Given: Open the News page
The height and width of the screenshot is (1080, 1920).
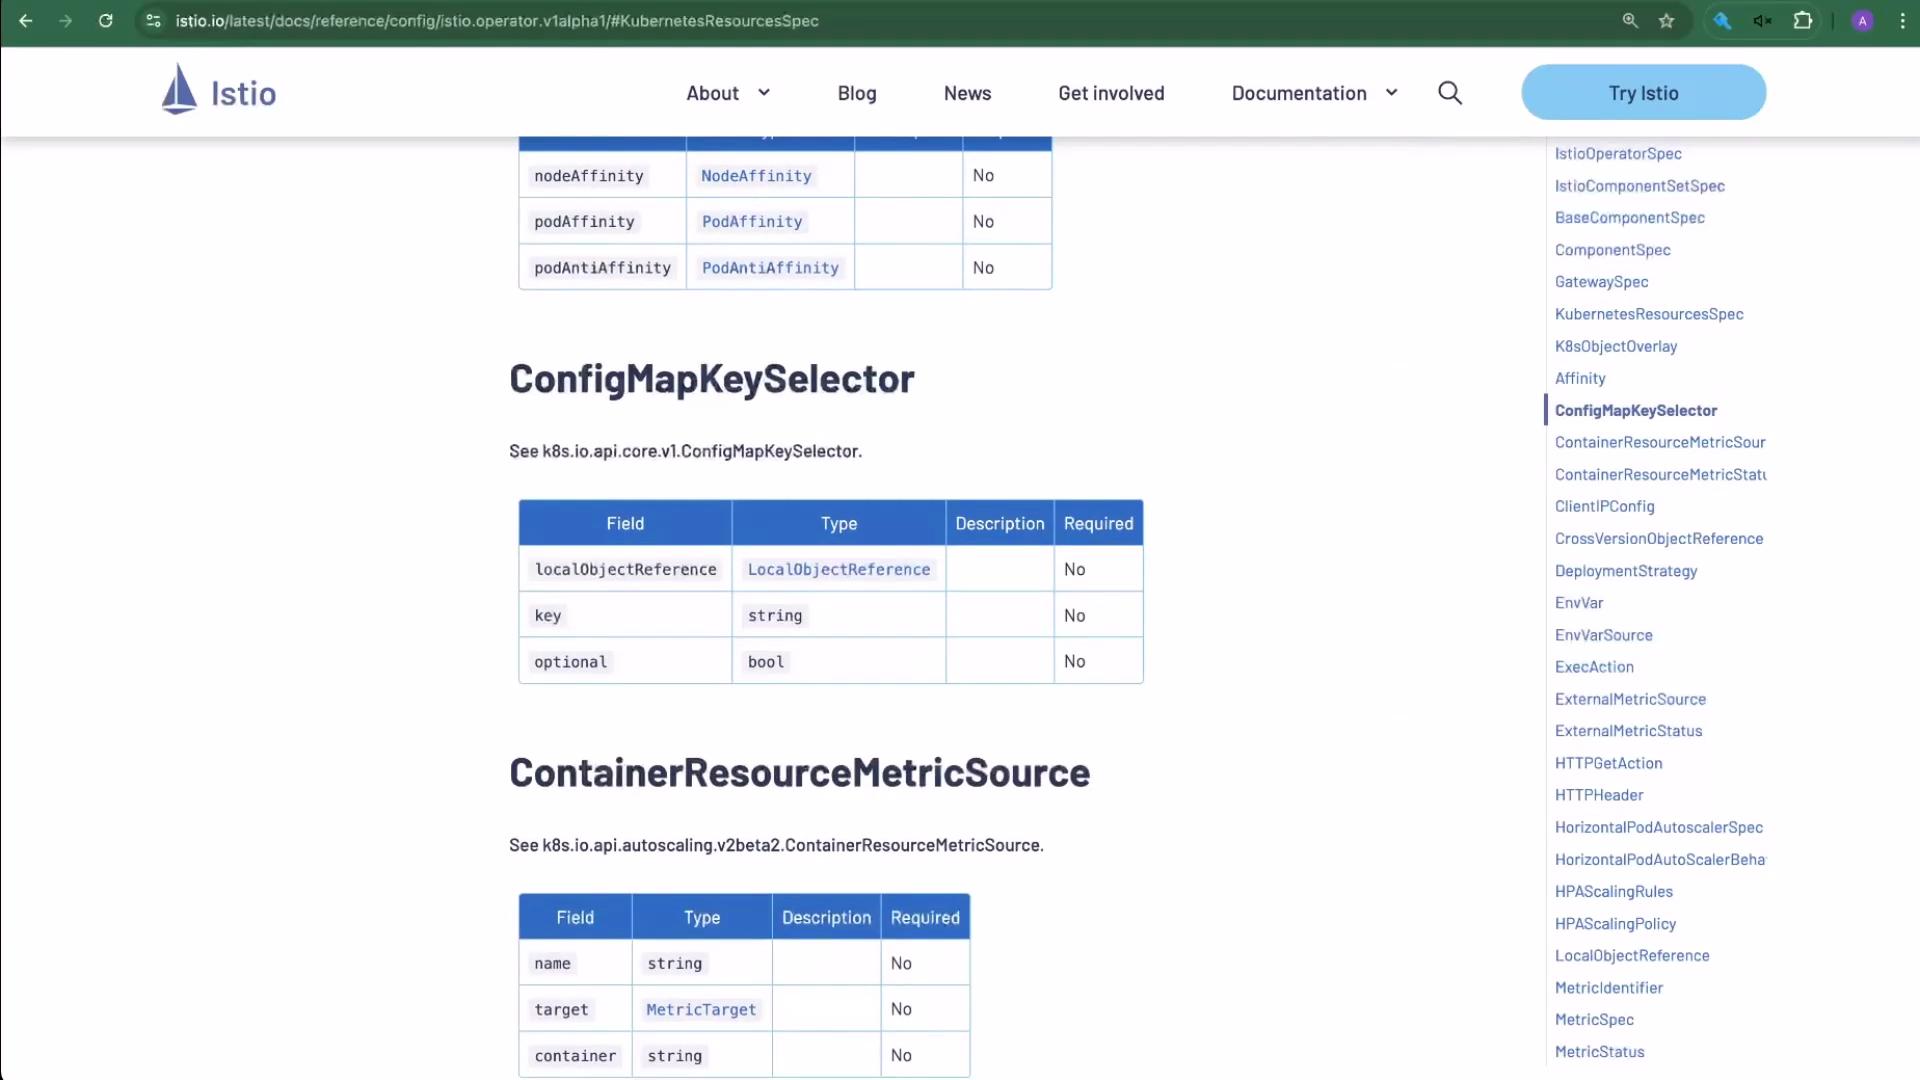Looking at the screenshot, I should coord(967,93).
